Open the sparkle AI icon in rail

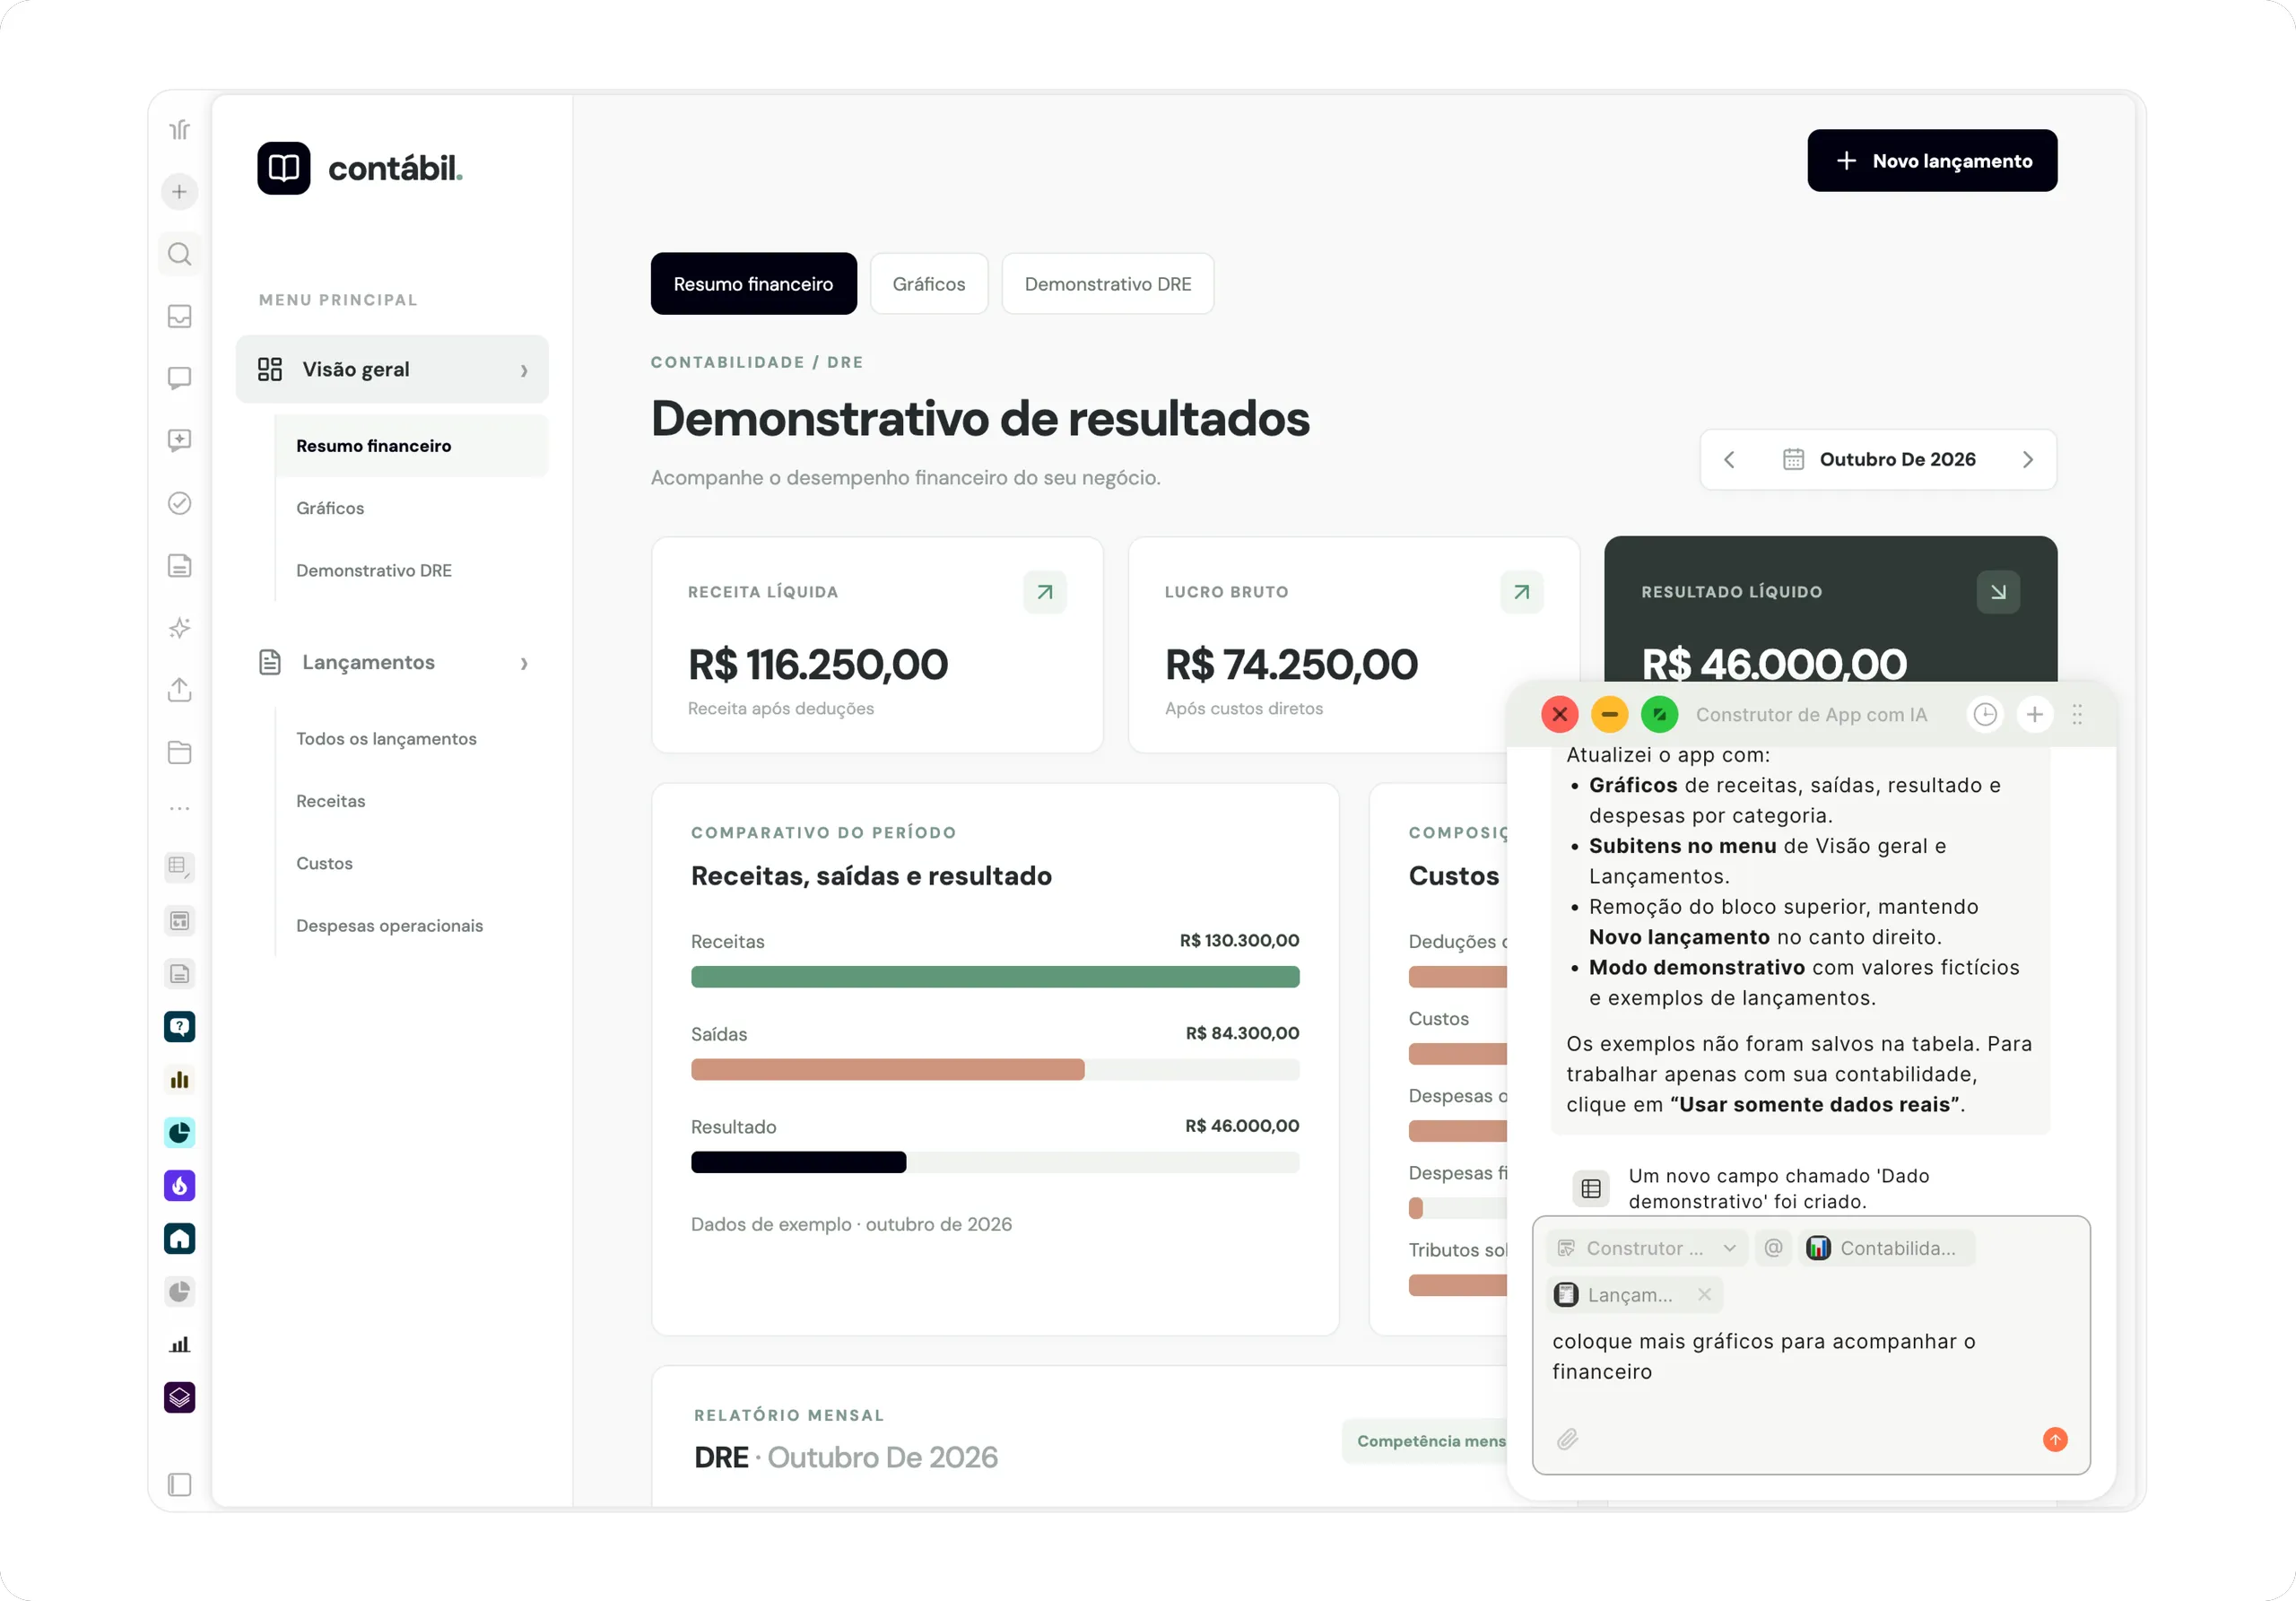tap(179, 628)
